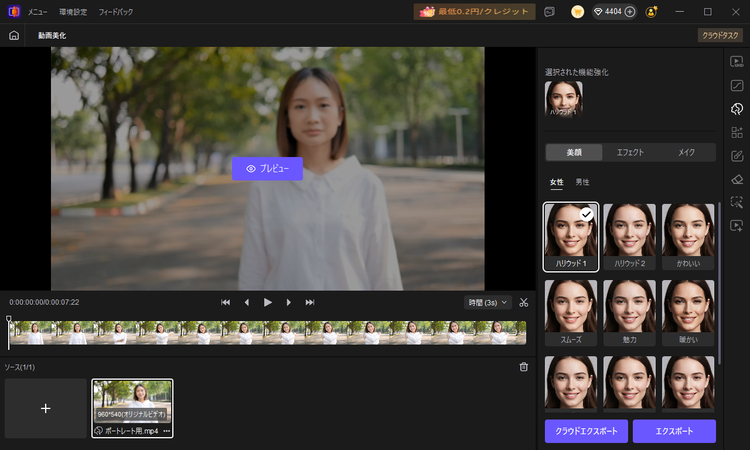Select the 魅力 preset
The width and height of the screenshot is (750, 450).
tap(629, 313)
